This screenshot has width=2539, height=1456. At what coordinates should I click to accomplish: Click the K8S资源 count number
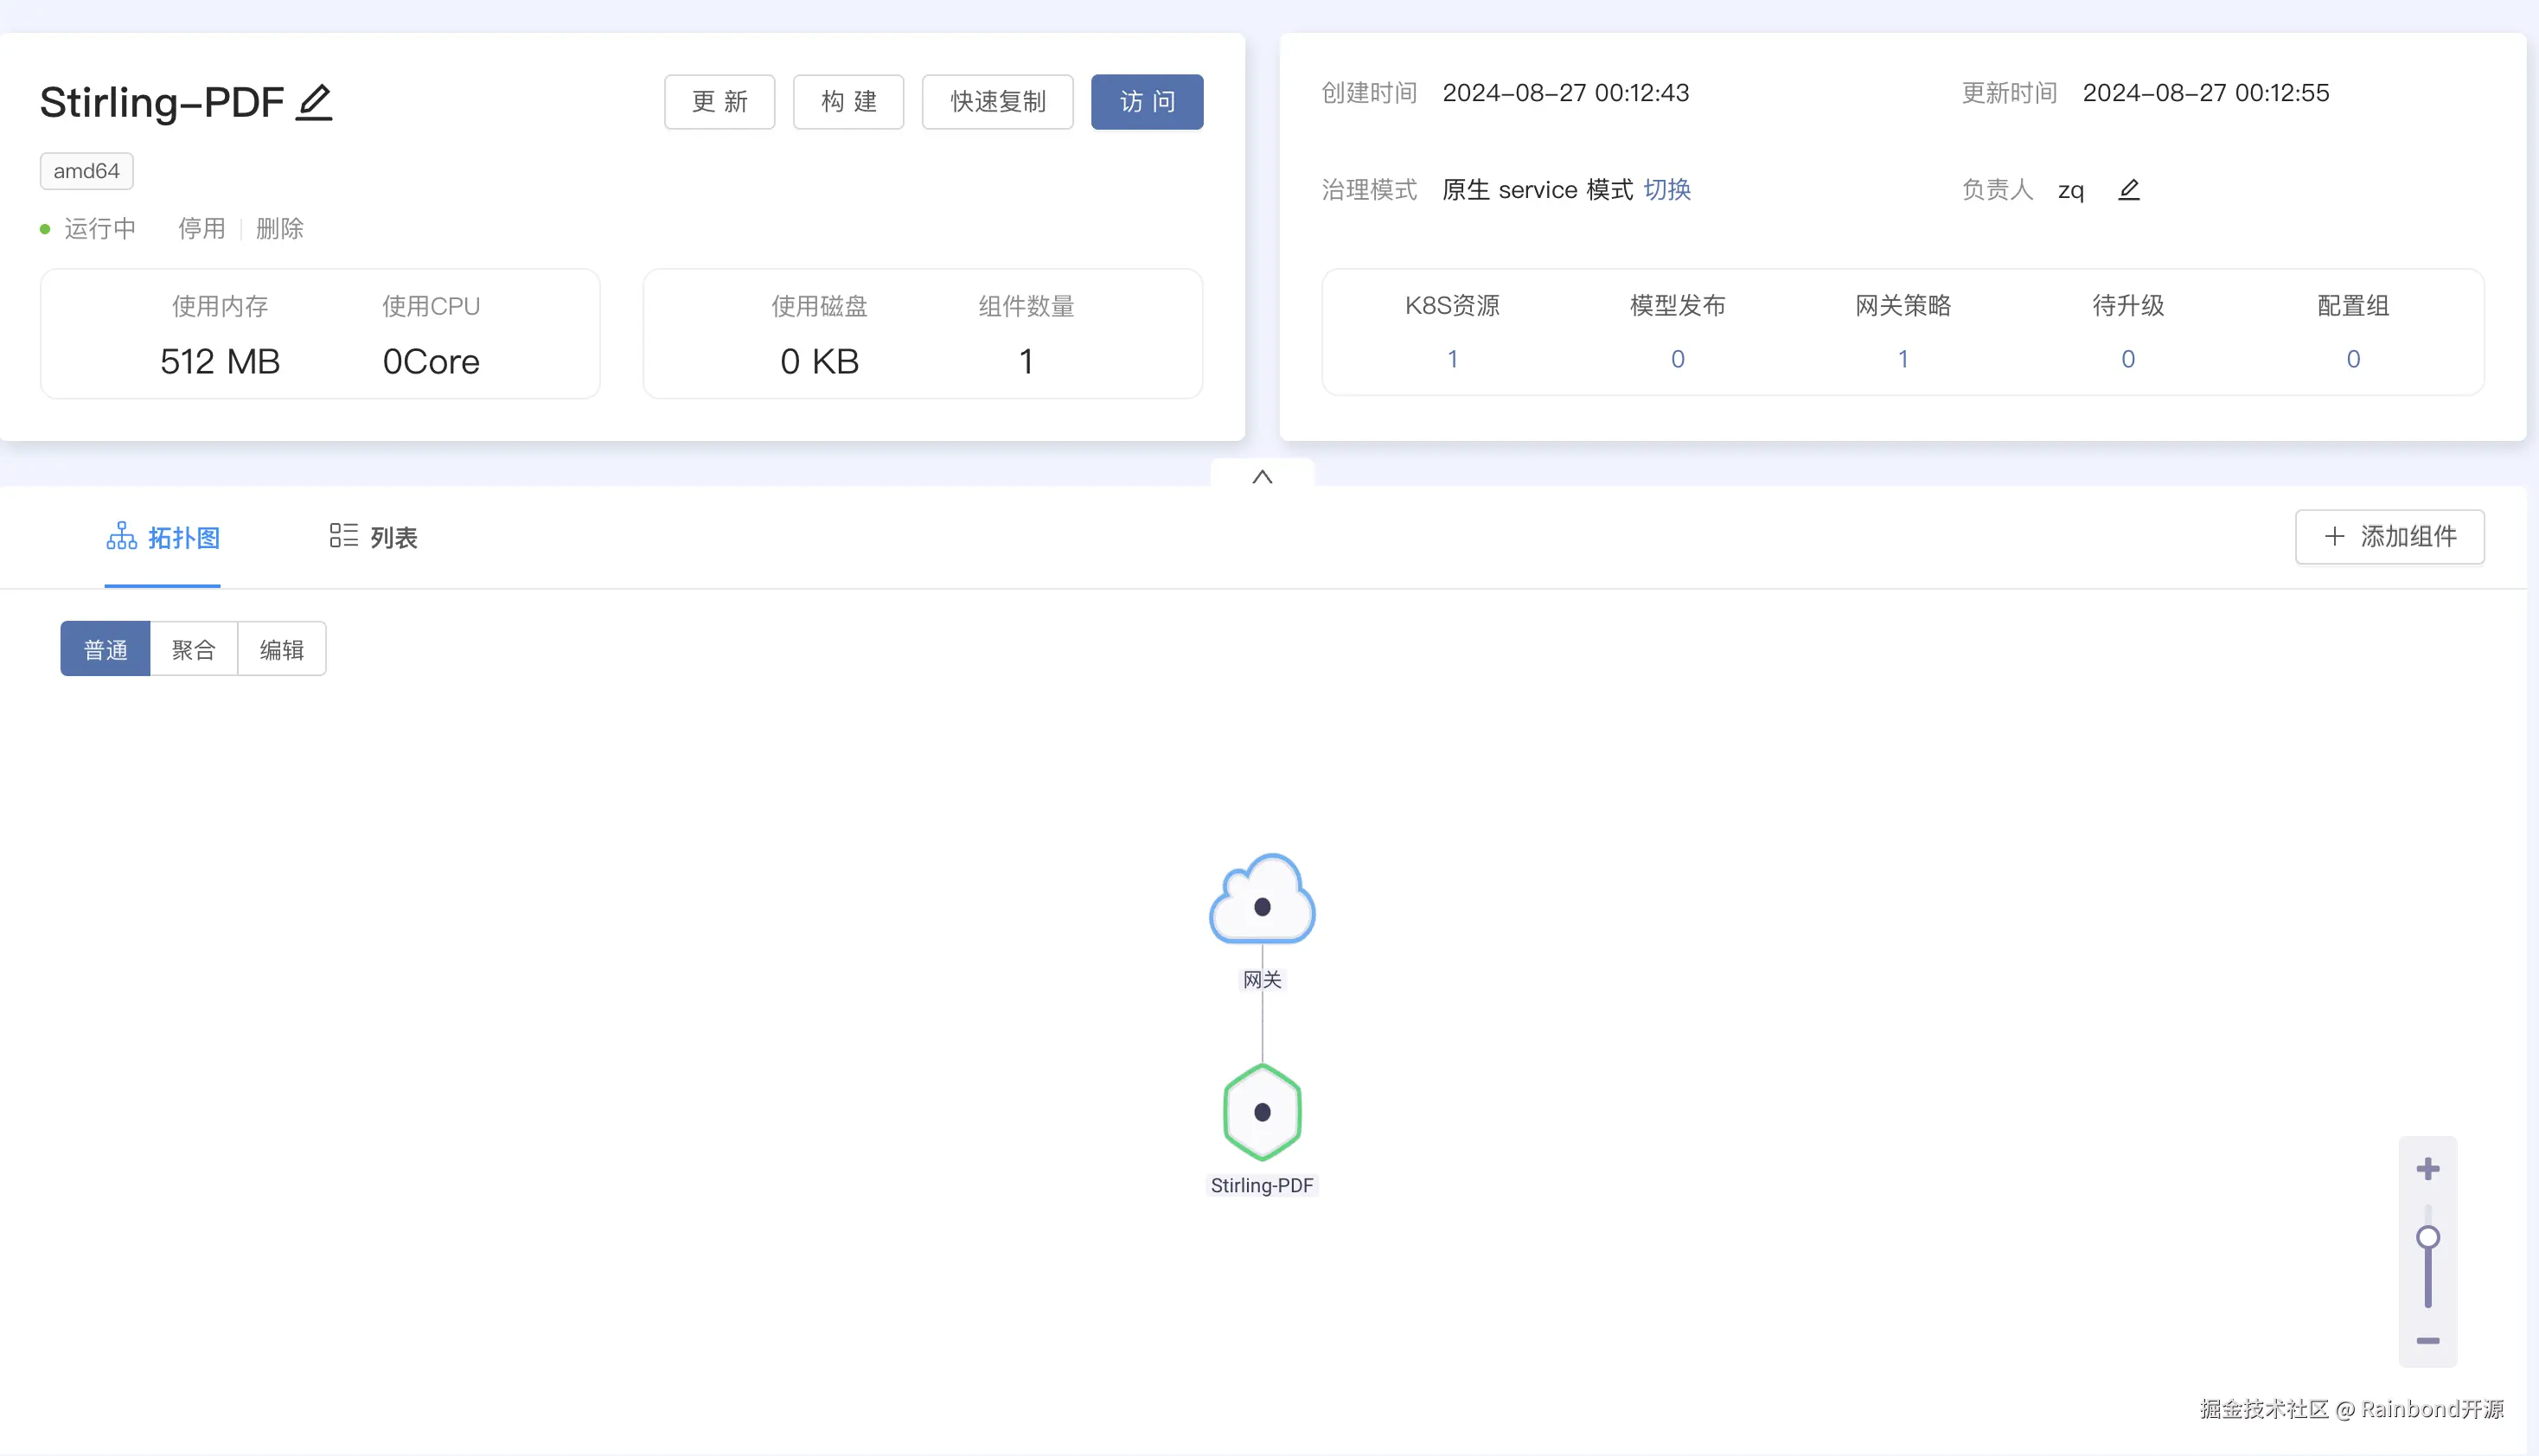(x=1452, y=359)
